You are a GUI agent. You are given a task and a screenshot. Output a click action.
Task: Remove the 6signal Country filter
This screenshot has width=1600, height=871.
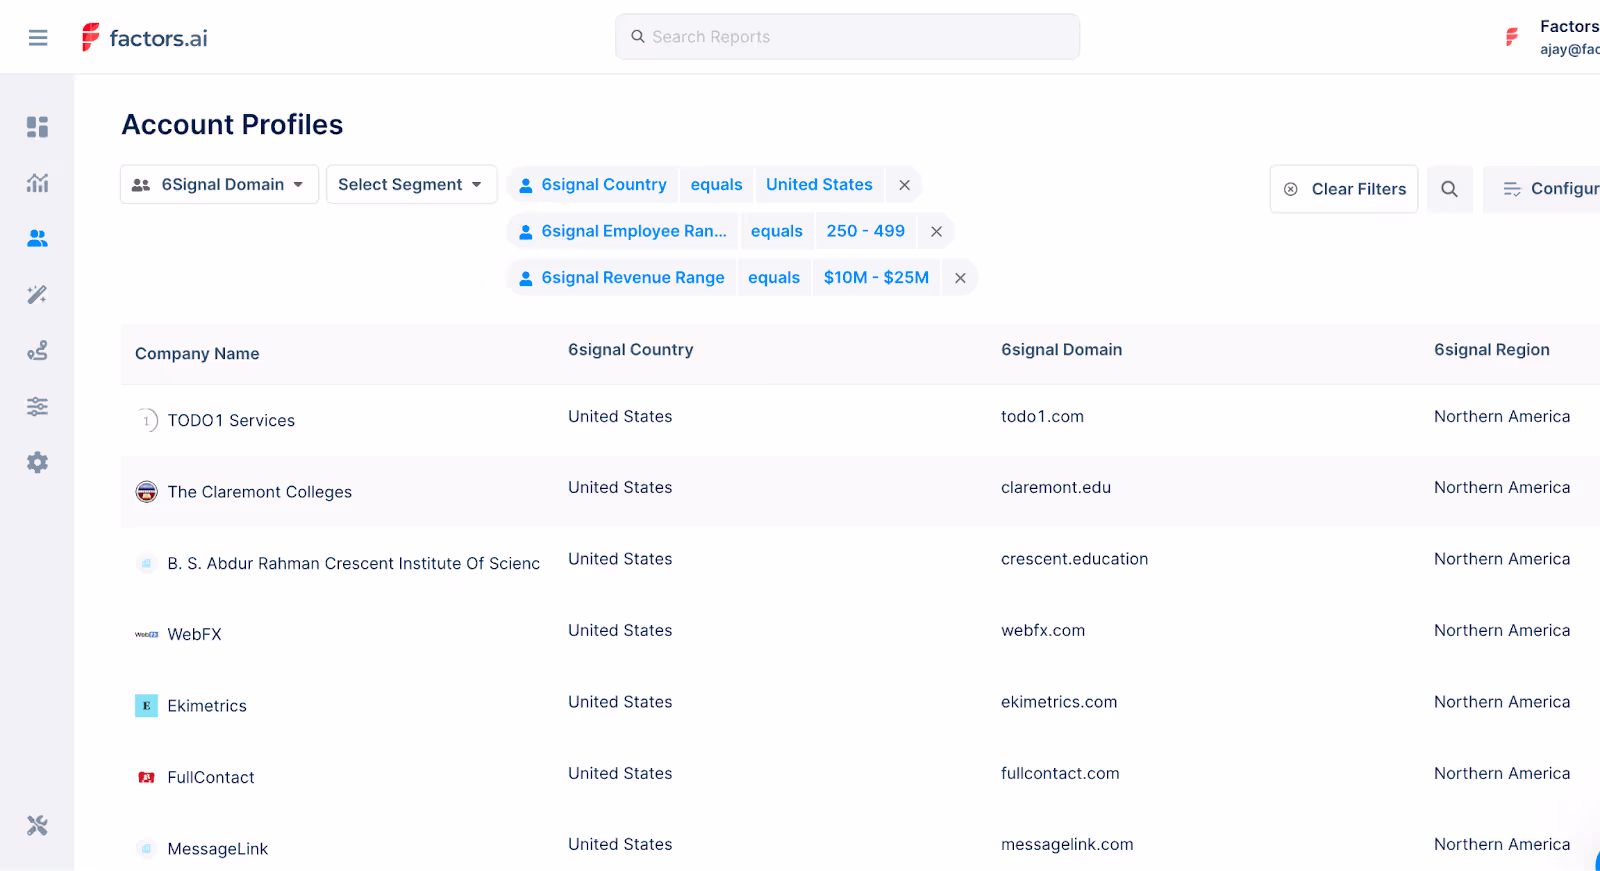904,185
